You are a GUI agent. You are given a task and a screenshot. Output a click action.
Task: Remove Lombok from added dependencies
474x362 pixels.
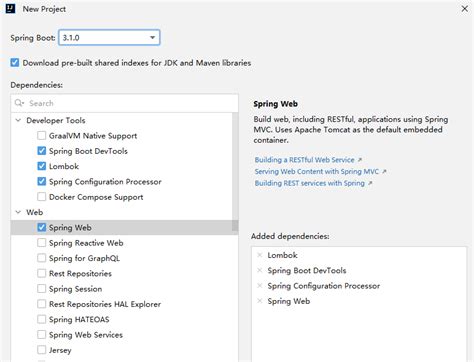[260, 255]
